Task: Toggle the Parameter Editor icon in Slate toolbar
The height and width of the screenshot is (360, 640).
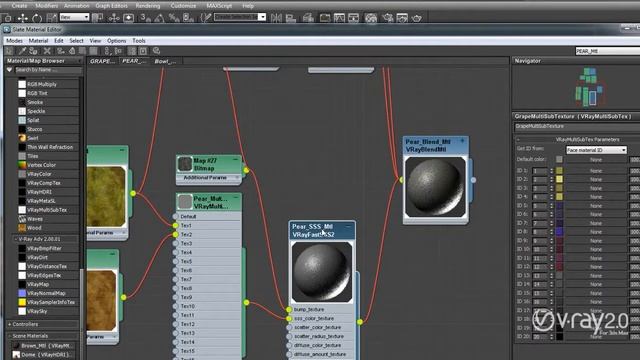Action: tap(143, 51)
